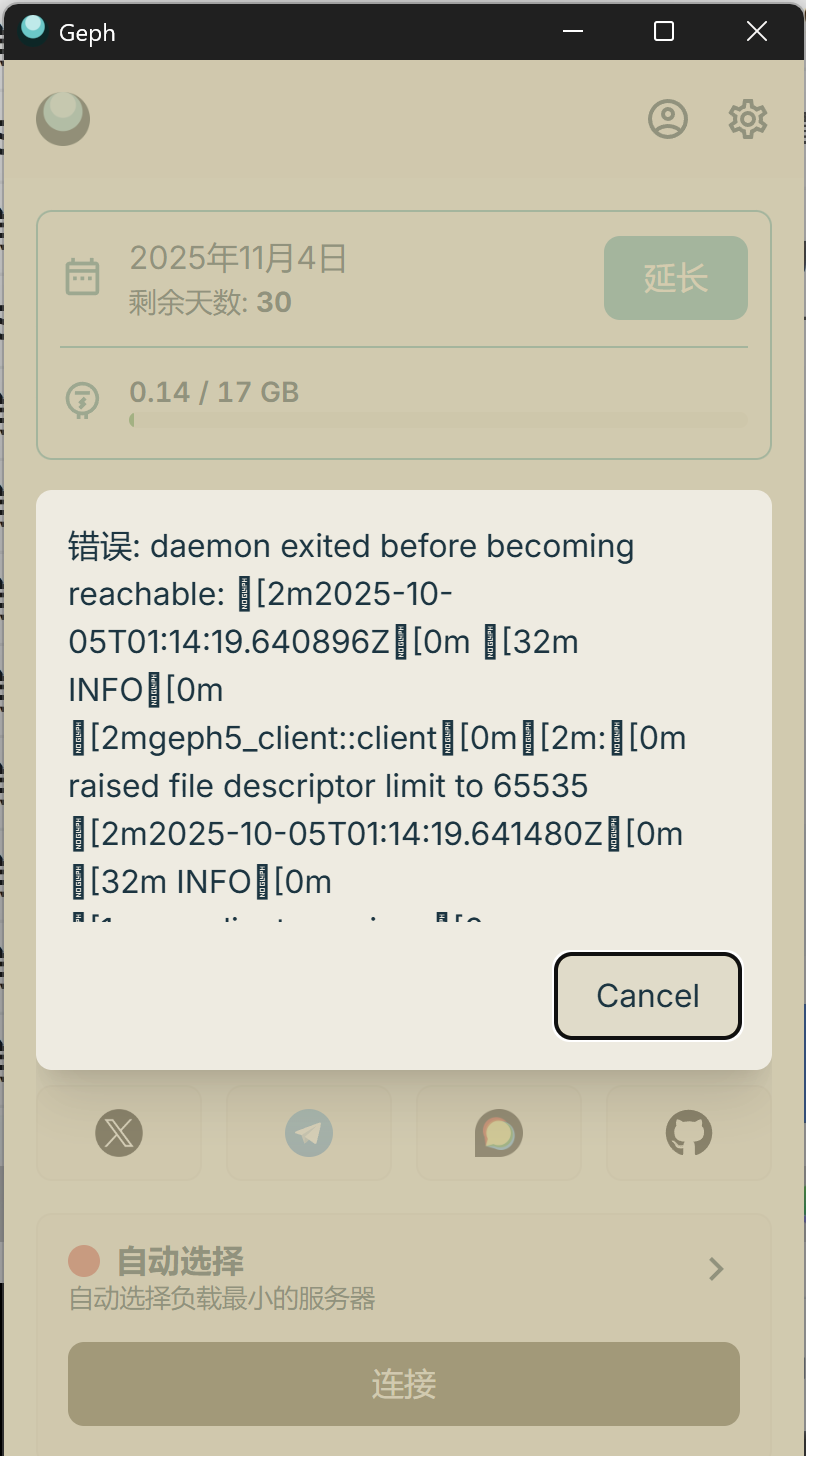
Task: Click the bandwidth lightning icon near data usage
Action: coord(82,399)
